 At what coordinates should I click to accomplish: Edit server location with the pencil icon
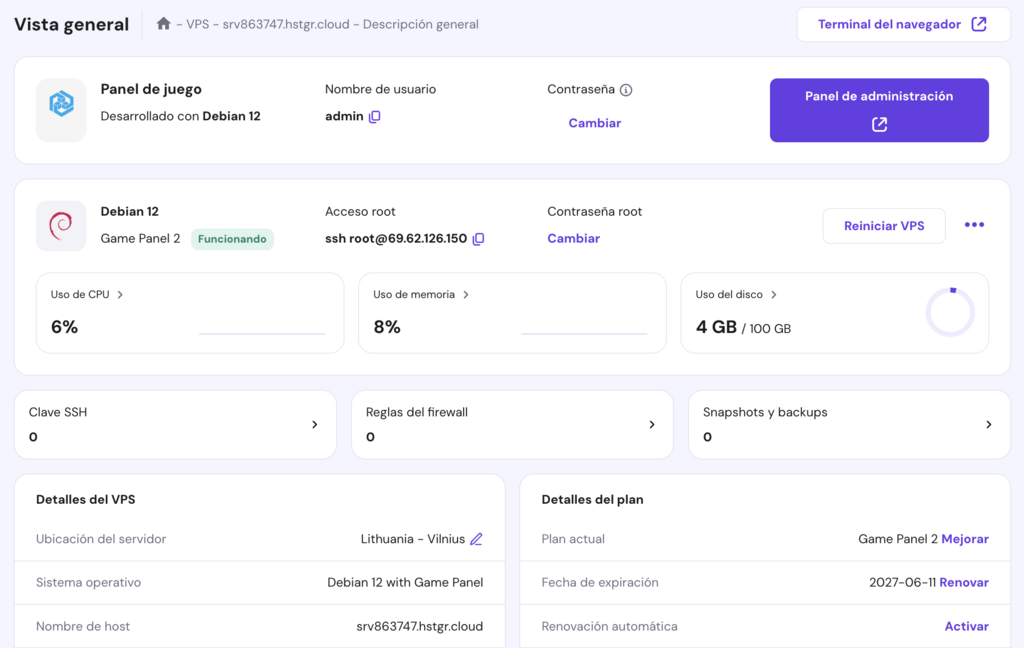click(x=477, y=539)
